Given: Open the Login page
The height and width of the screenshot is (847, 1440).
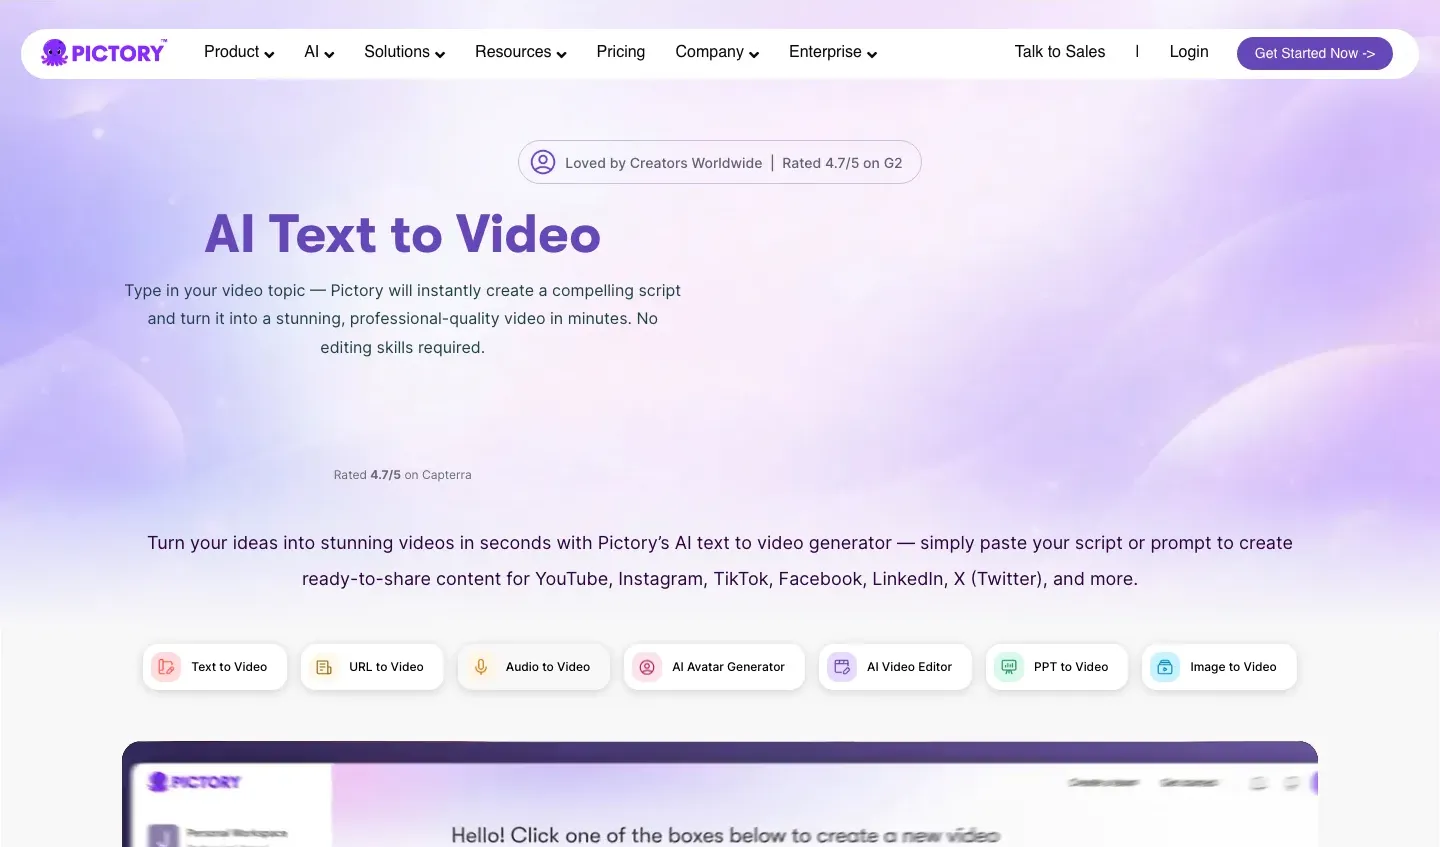Looking at the screenshot, I should point(1189,52).
